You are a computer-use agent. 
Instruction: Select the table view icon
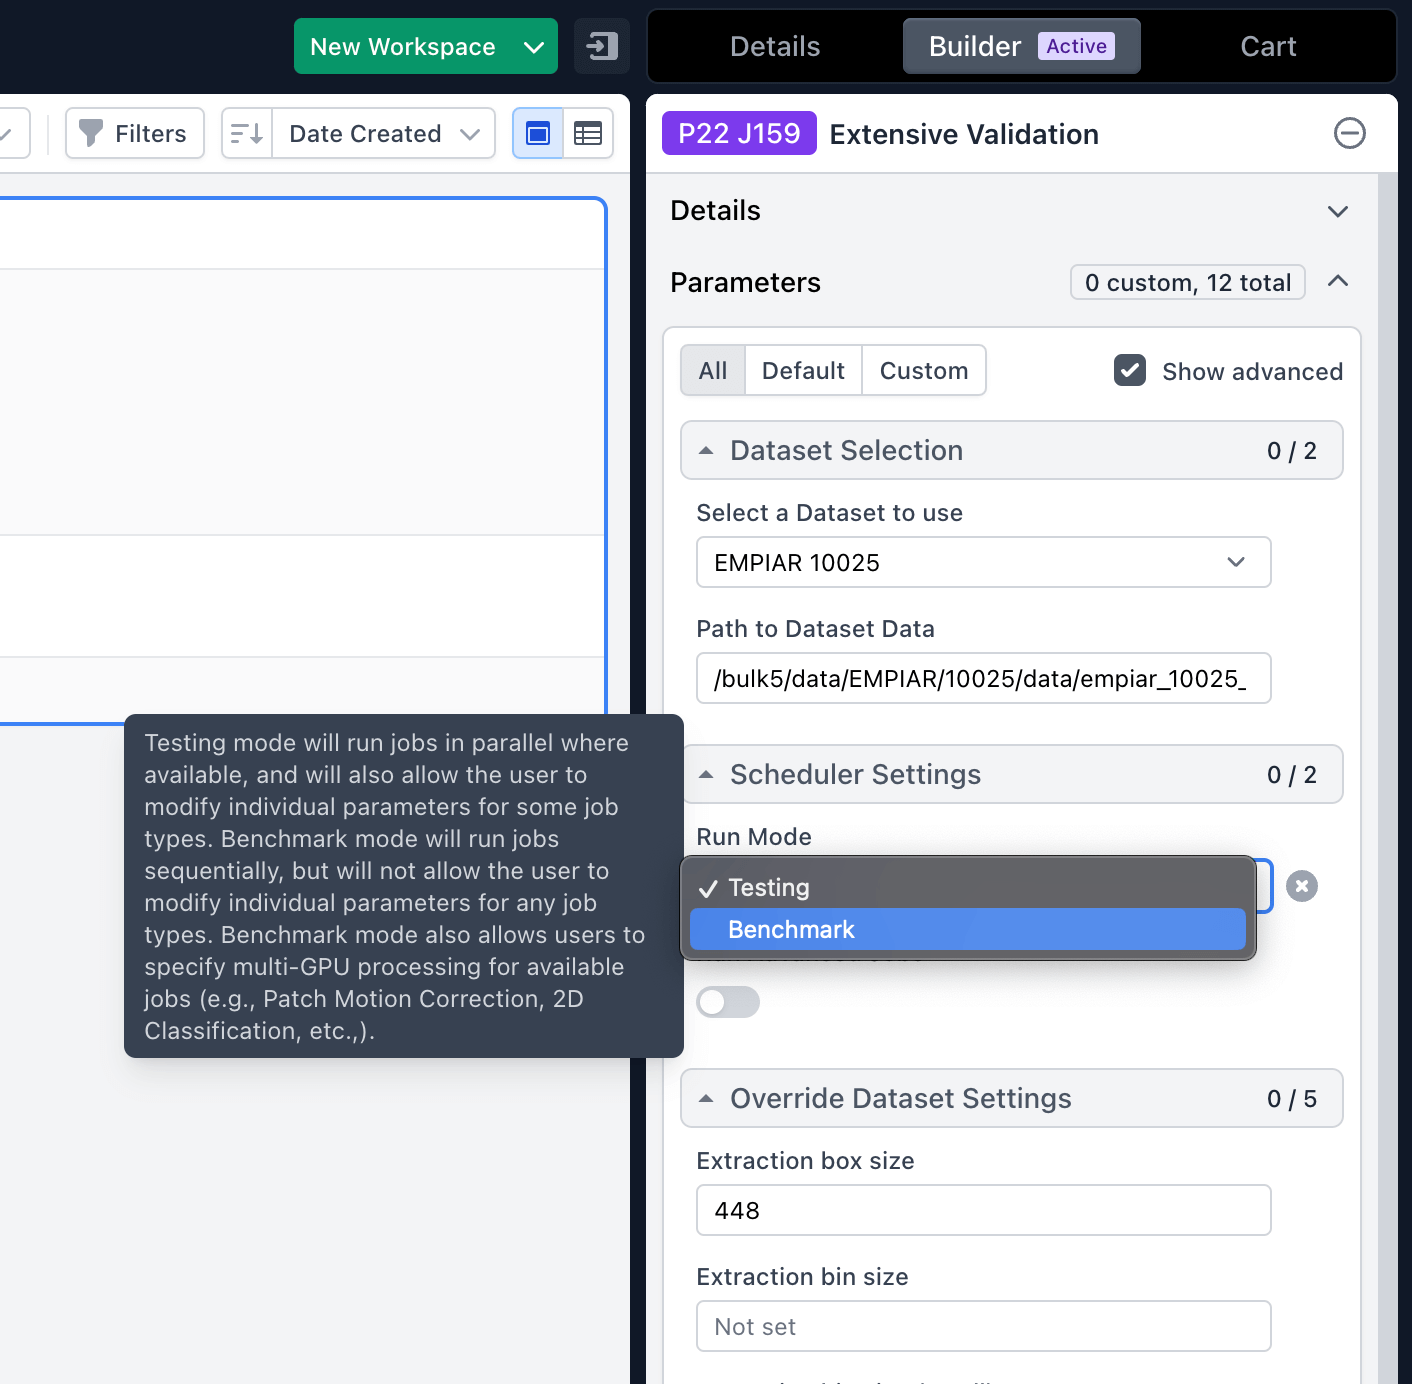(588, 133)
